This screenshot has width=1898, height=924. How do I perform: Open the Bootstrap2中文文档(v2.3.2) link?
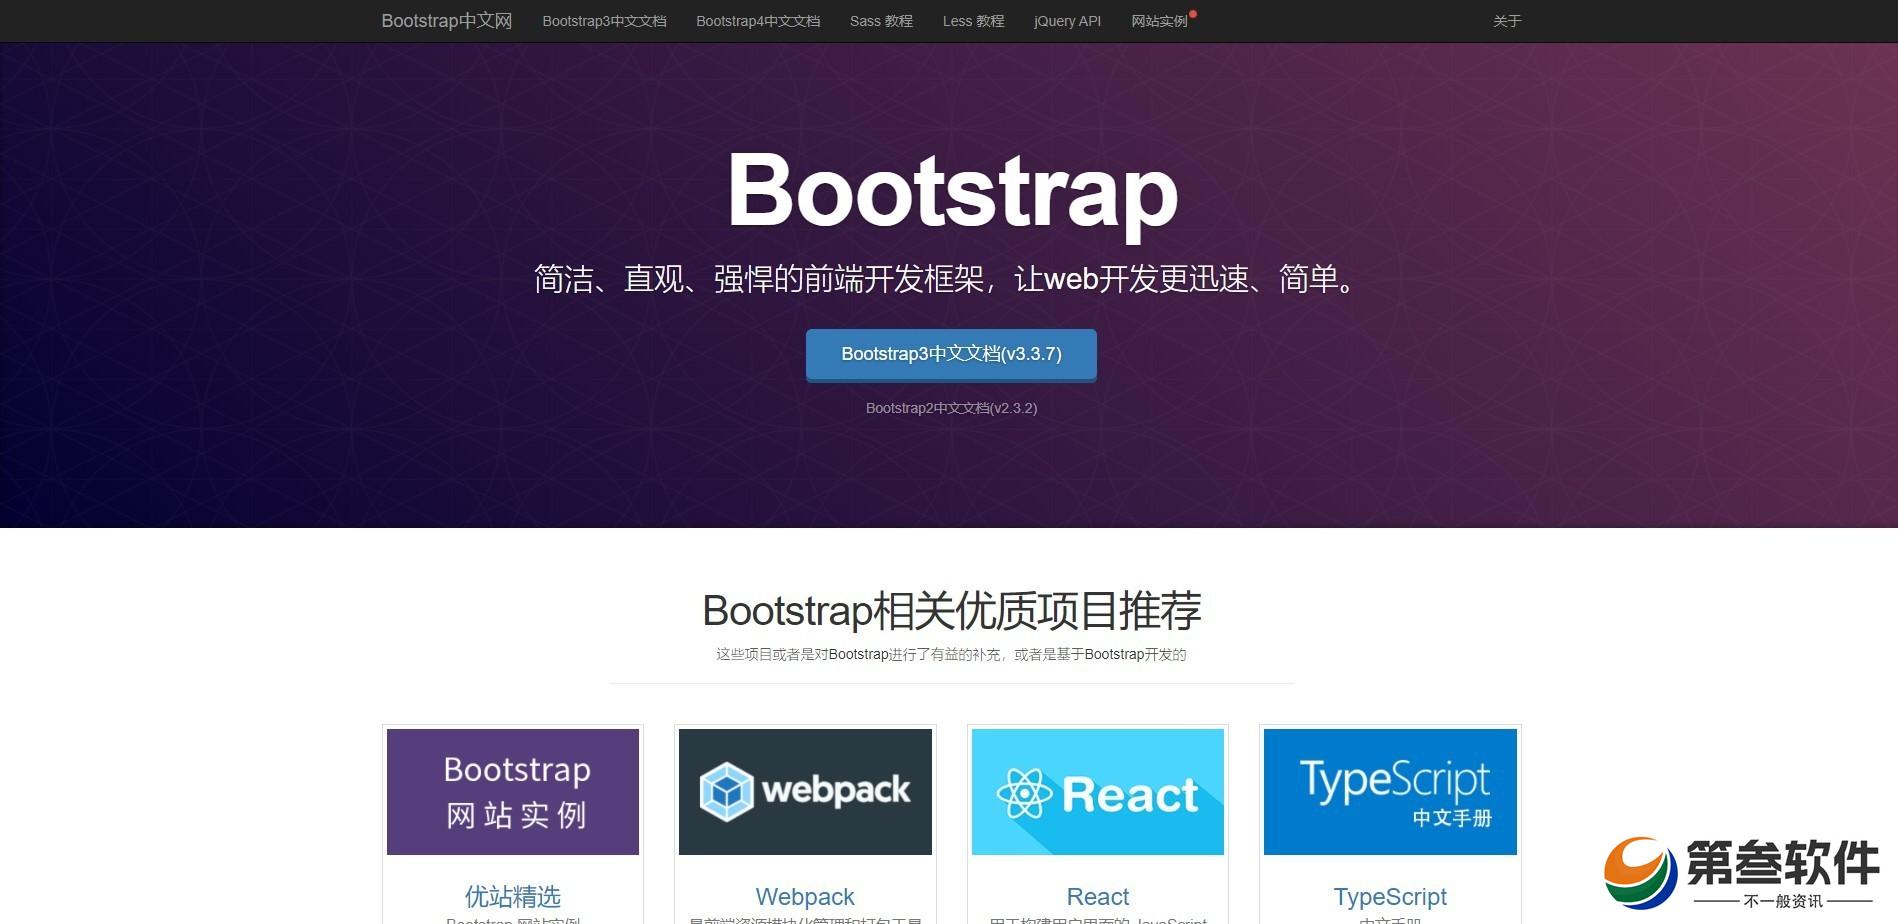click(951, 408)
